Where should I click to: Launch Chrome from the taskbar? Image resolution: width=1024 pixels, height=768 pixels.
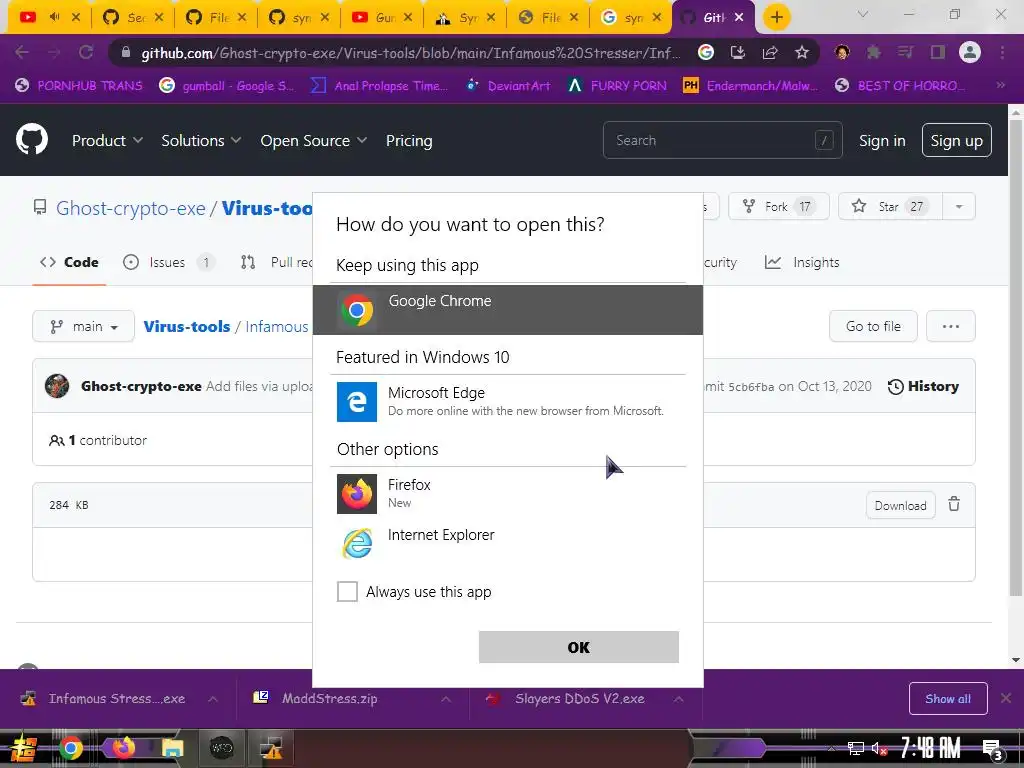click(71, 748)
